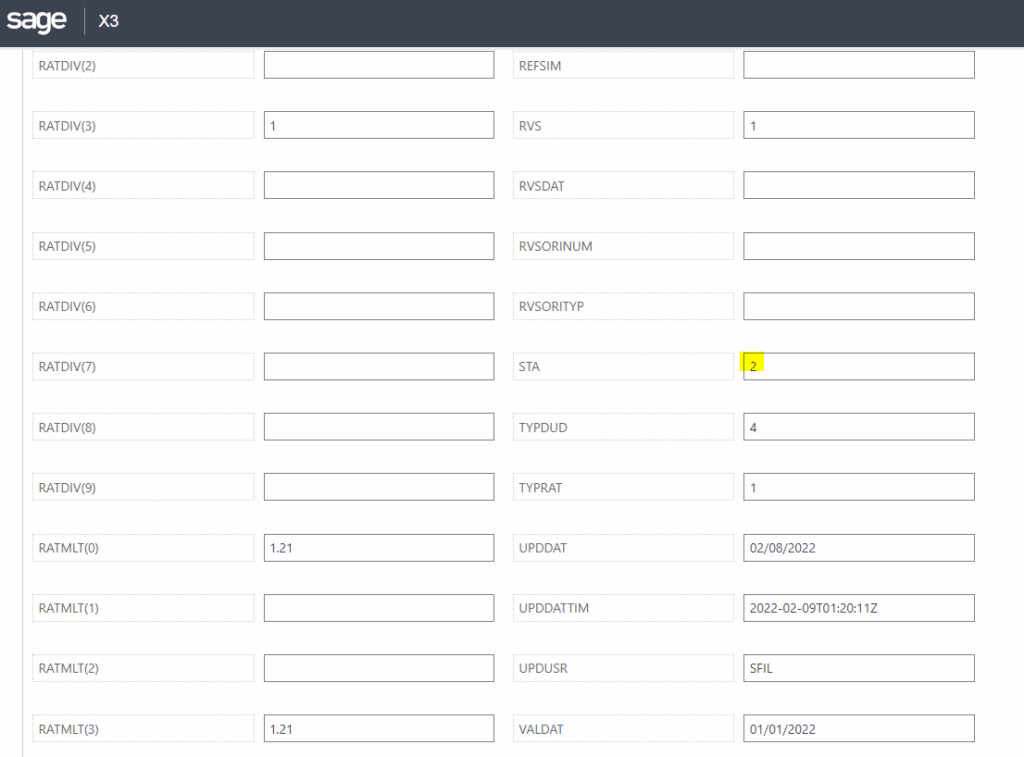Select the UPDDATTIM timestamp field
1024x757 pixels.
(x=858, y=607)
